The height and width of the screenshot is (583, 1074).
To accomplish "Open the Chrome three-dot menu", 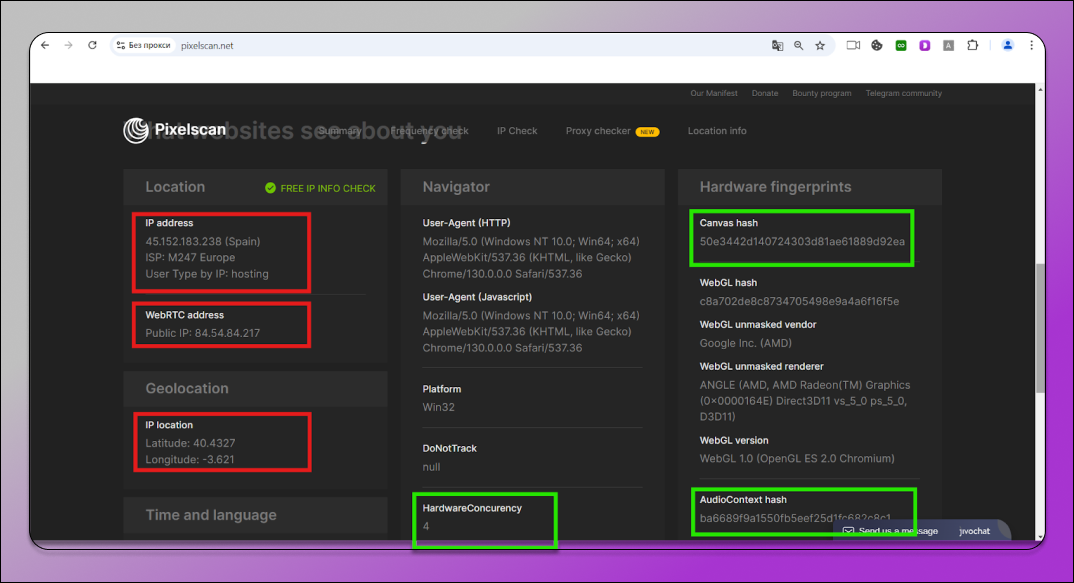I will click(1030, 45).
